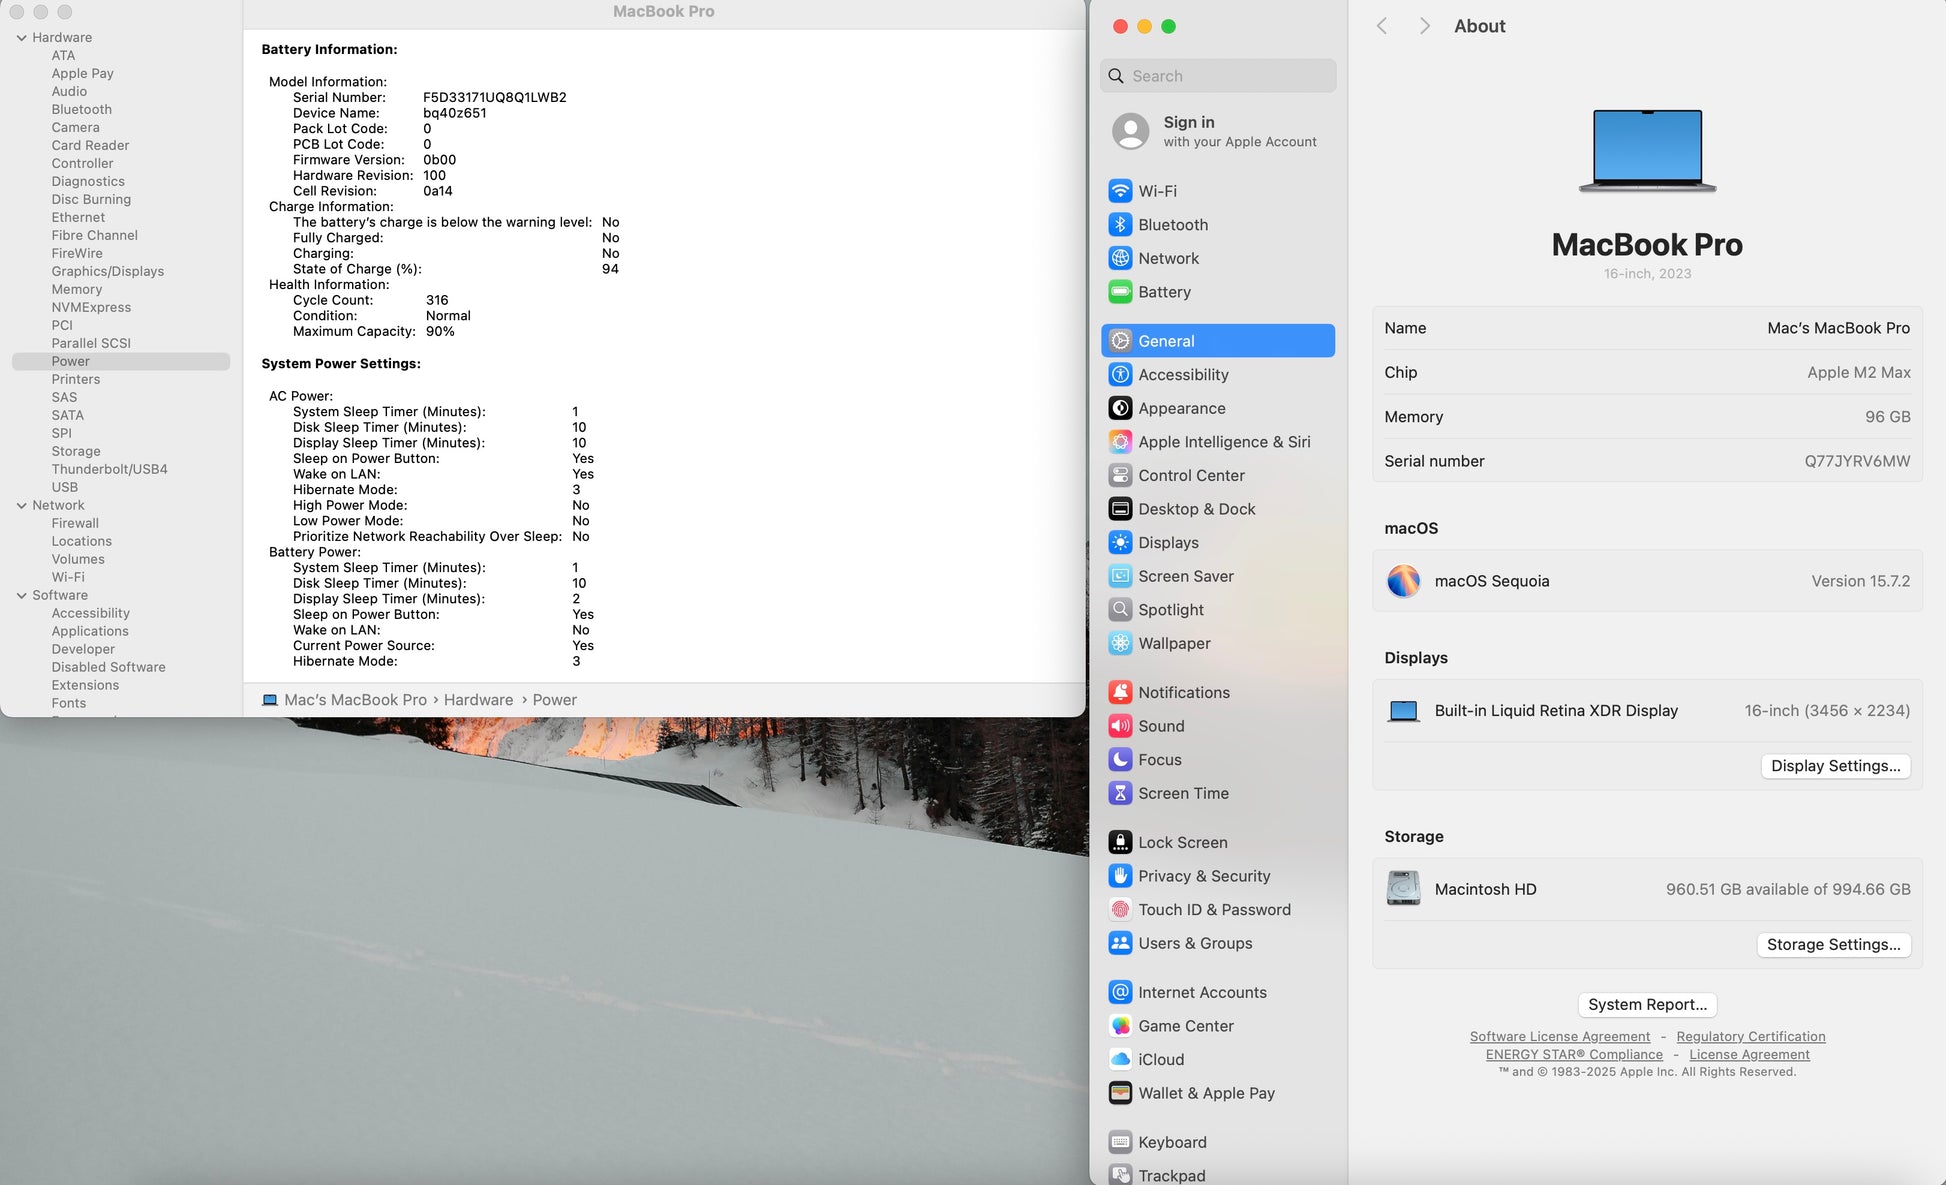Click the Notifications bell icon
This screenshot has height=1185, width=1946.
(x=1120, y=692)
